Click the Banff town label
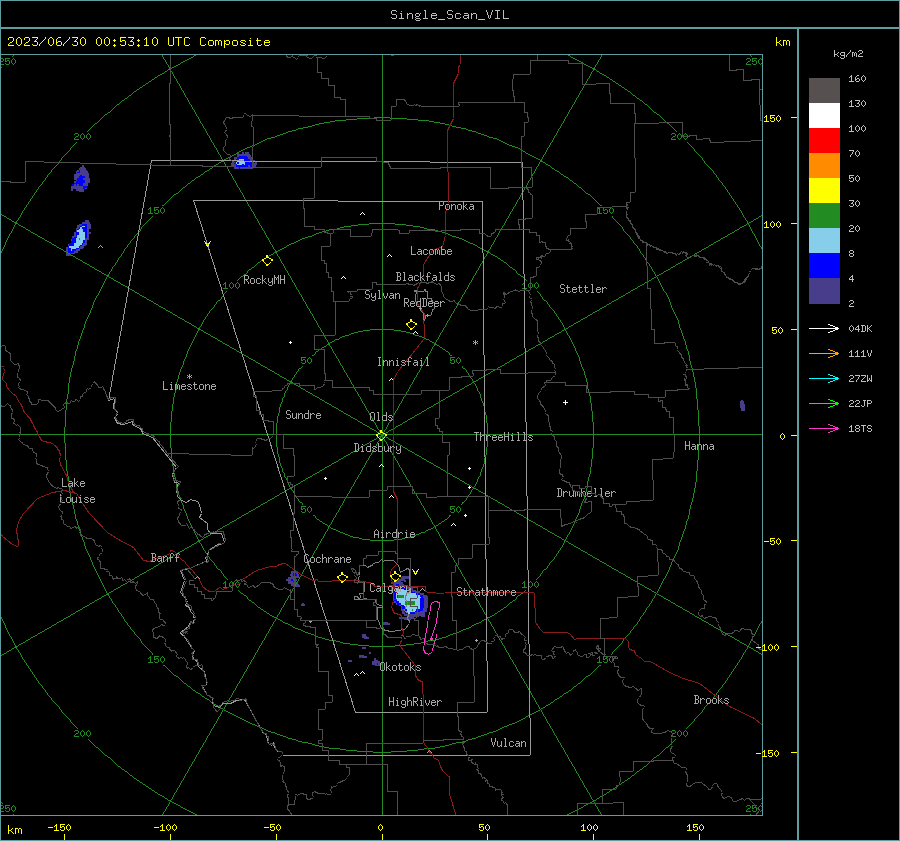This screenshot has height=841, width=900. point(165,557)
